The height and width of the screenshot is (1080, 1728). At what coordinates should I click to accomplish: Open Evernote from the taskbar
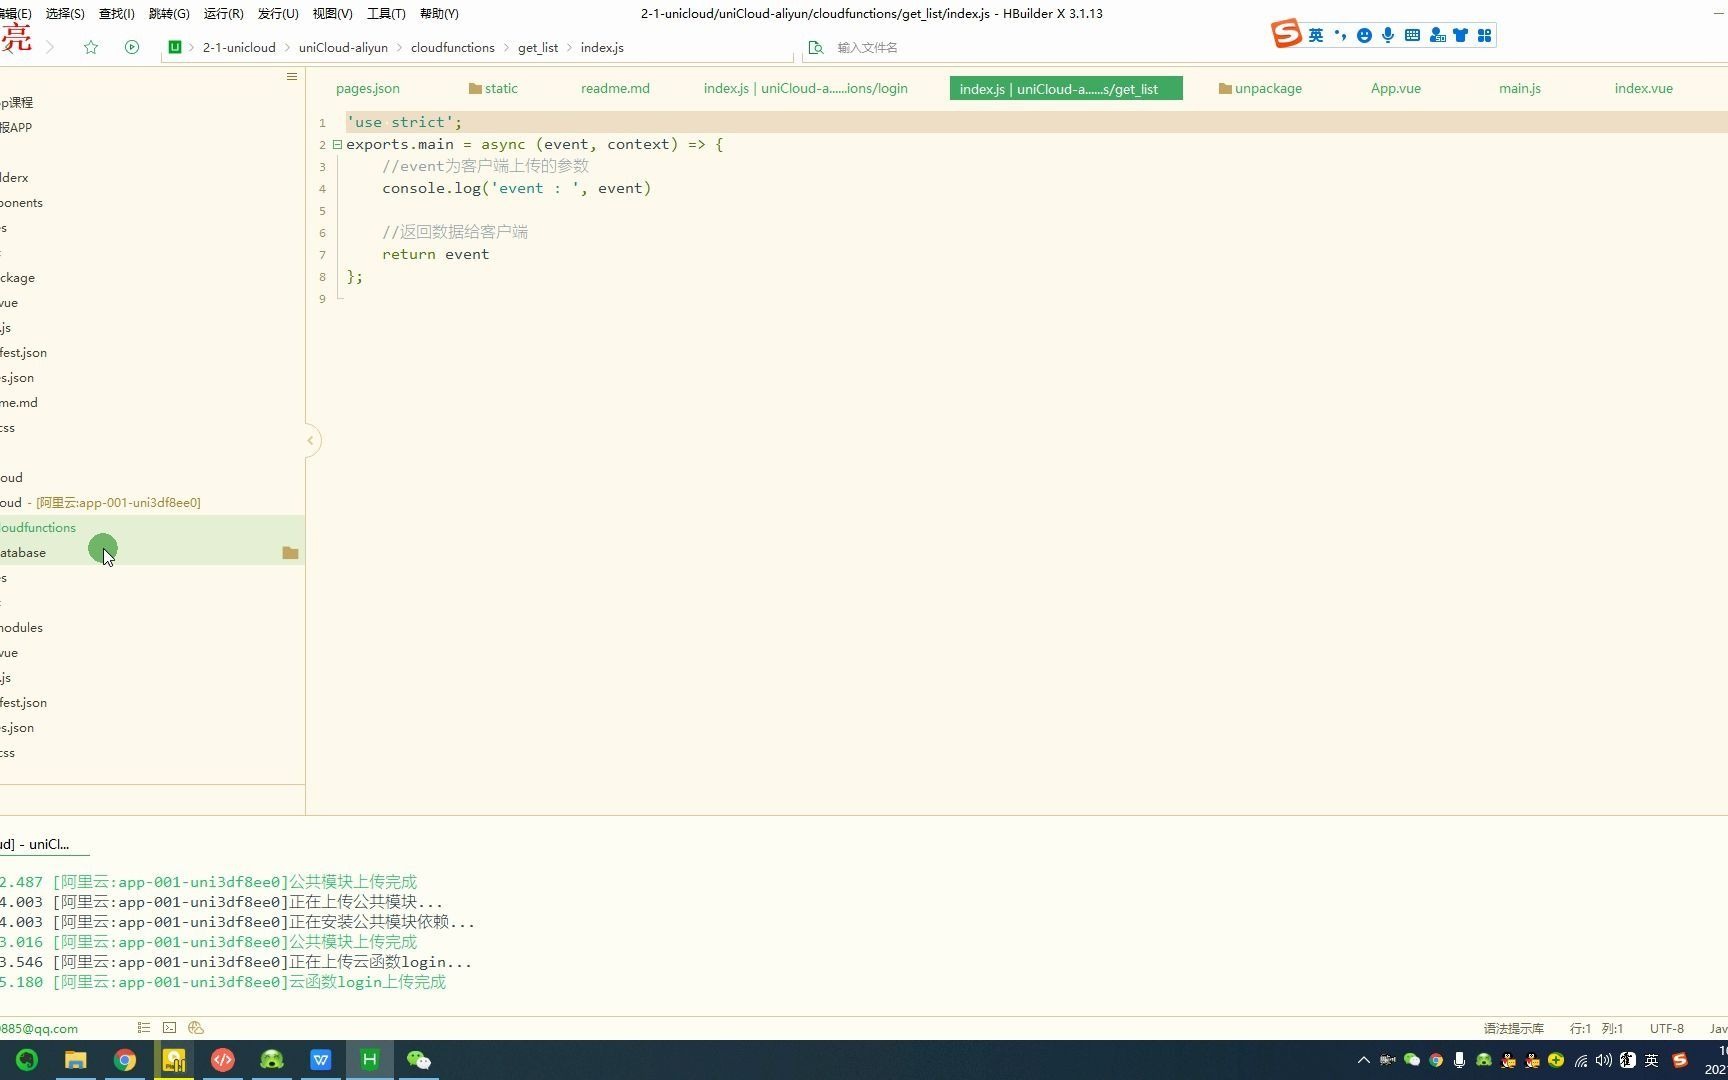click(x=27, y=1060)
